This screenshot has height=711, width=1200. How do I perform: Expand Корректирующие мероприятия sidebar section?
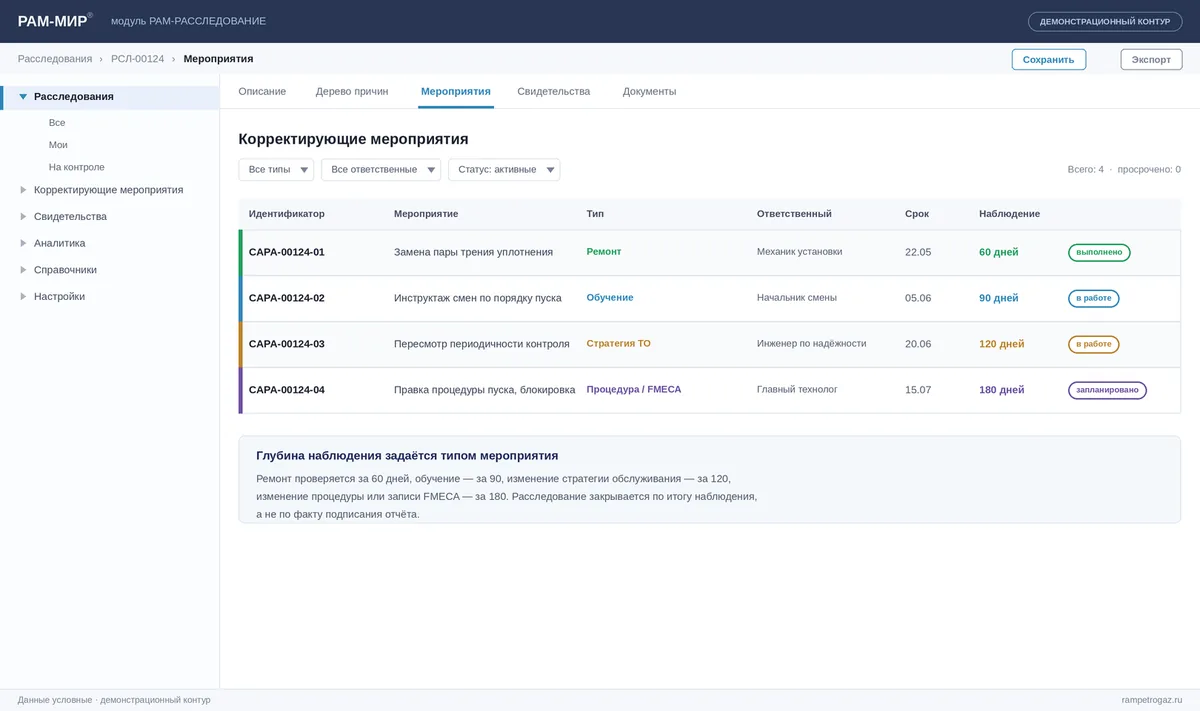pos(23,190)
